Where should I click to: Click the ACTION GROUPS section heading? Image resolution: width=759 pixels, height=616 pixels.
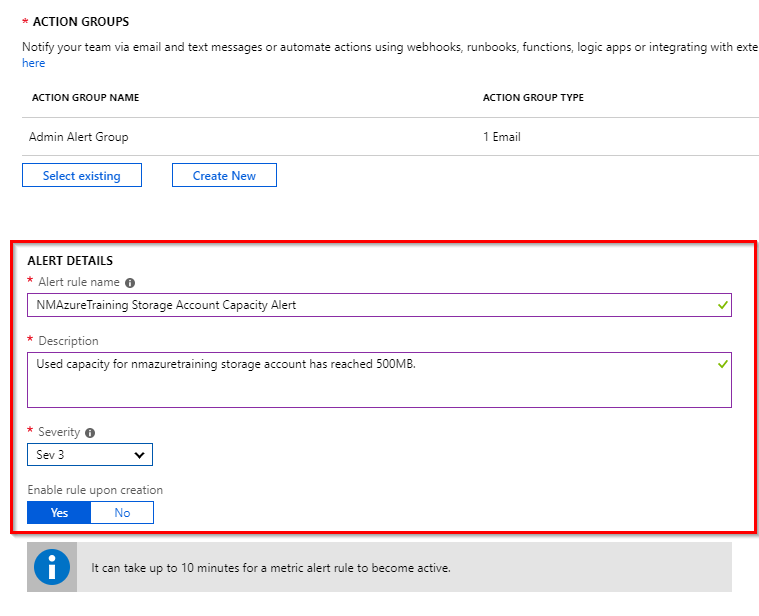[81, 22]
